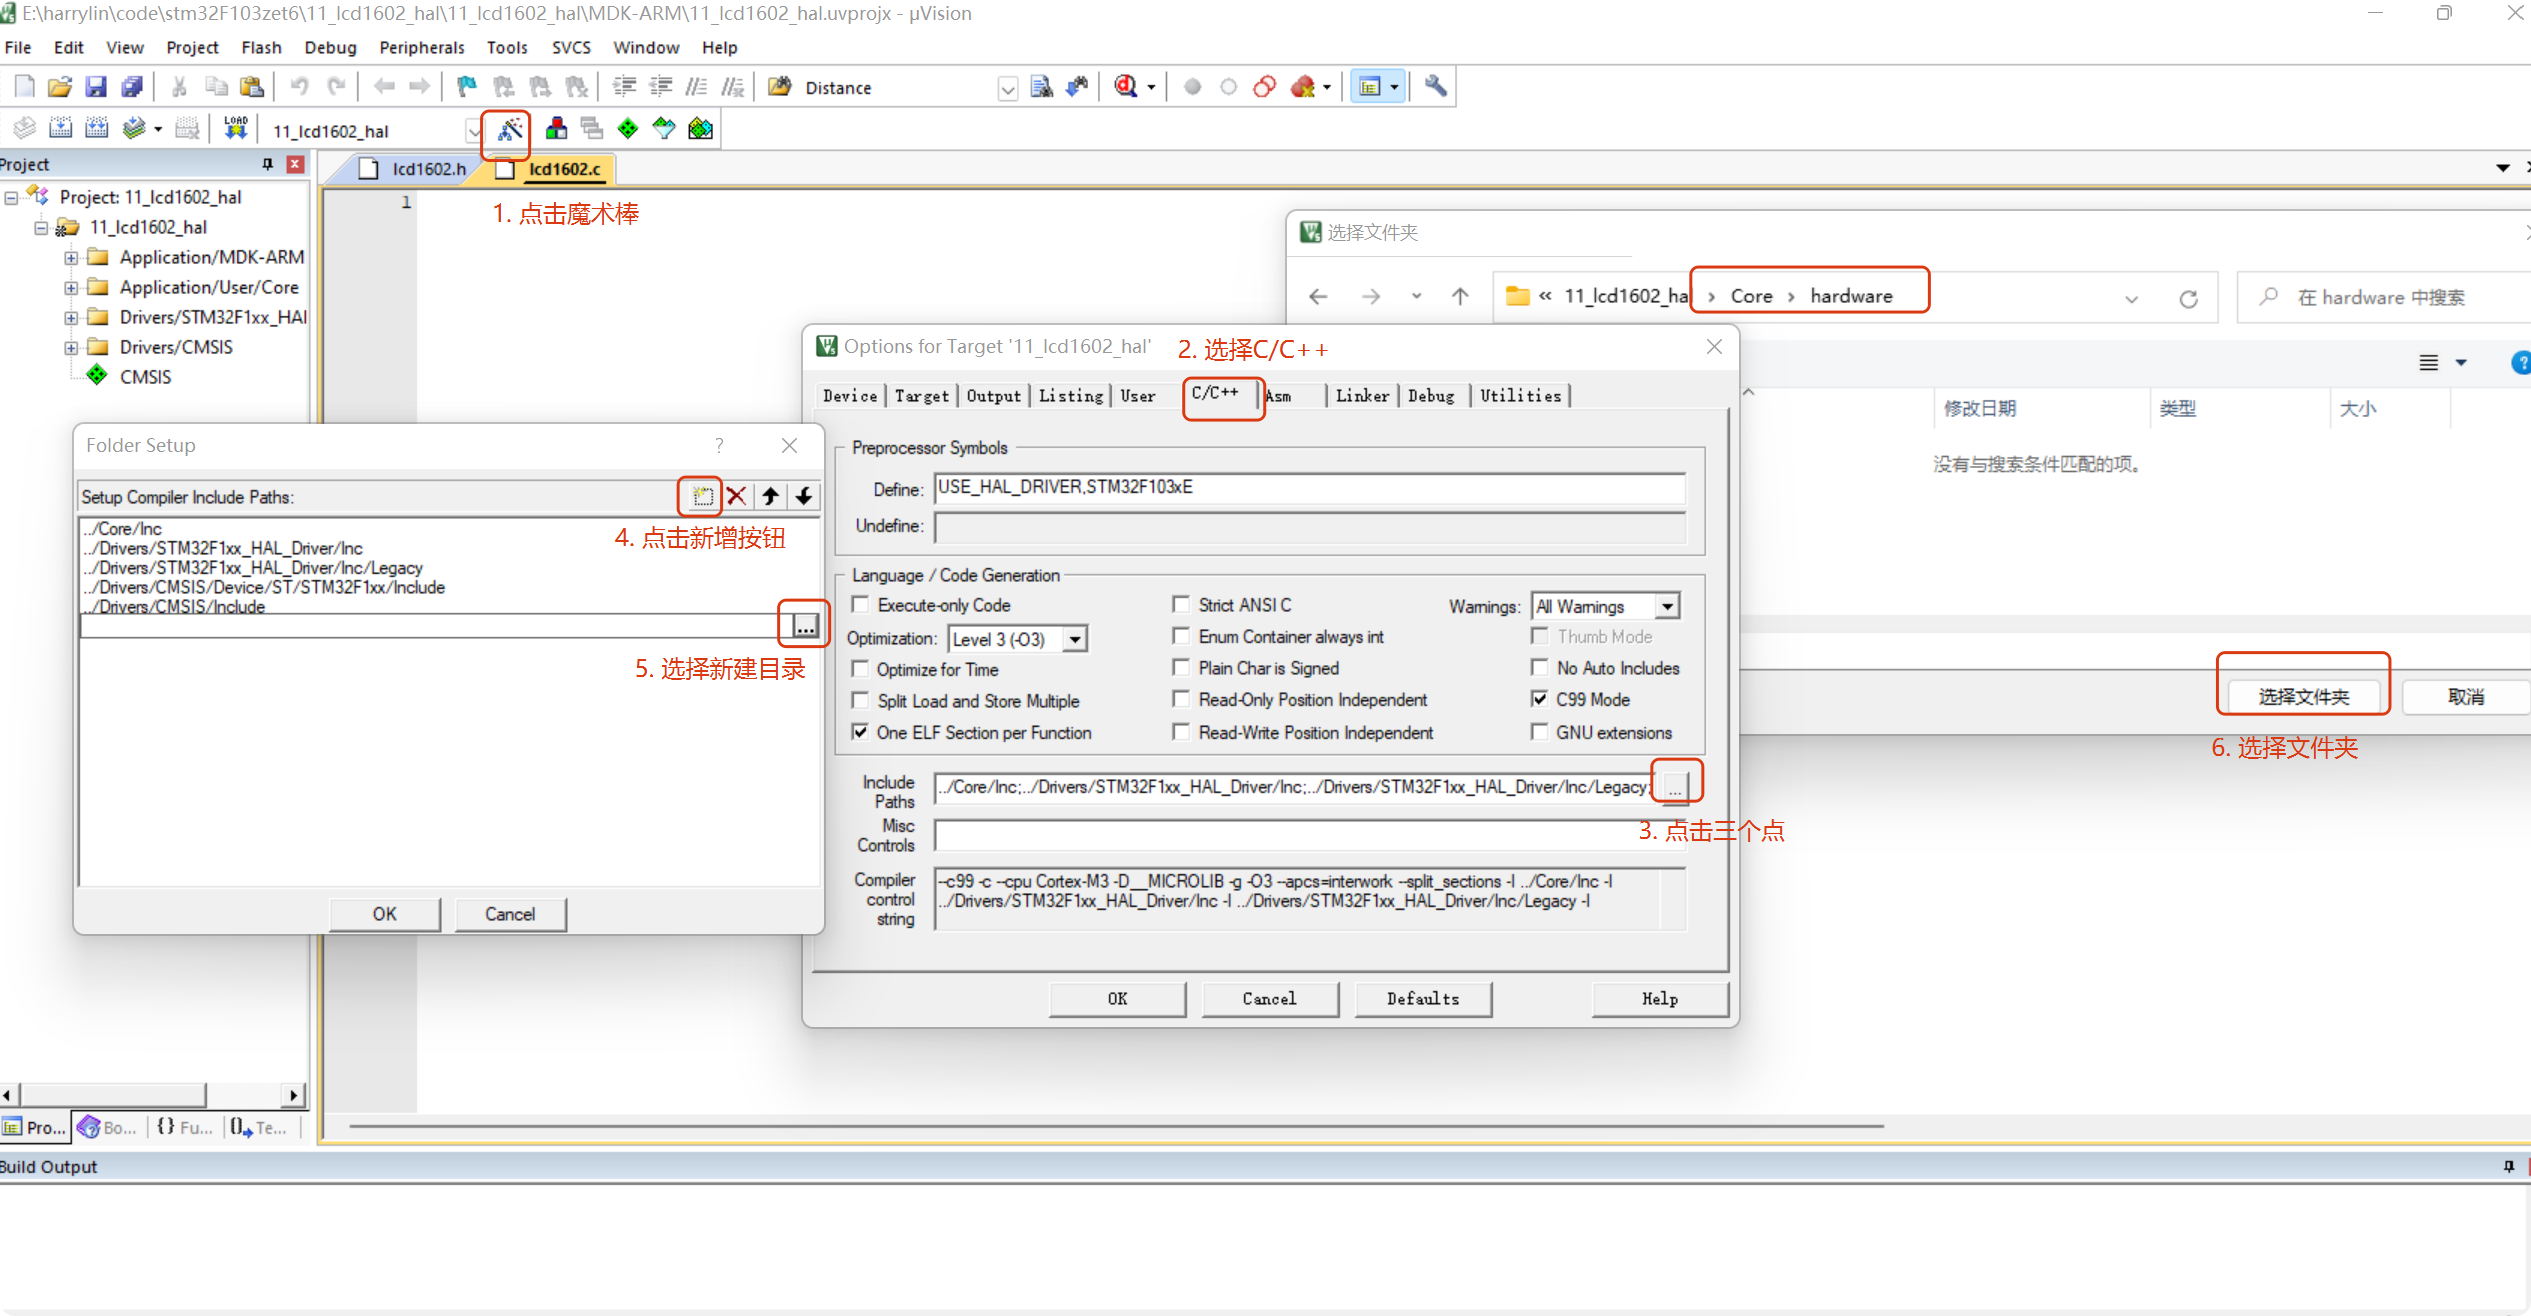
Task: Click the Defaults button in Options dialog
Action: click(x=1422, y=998)
